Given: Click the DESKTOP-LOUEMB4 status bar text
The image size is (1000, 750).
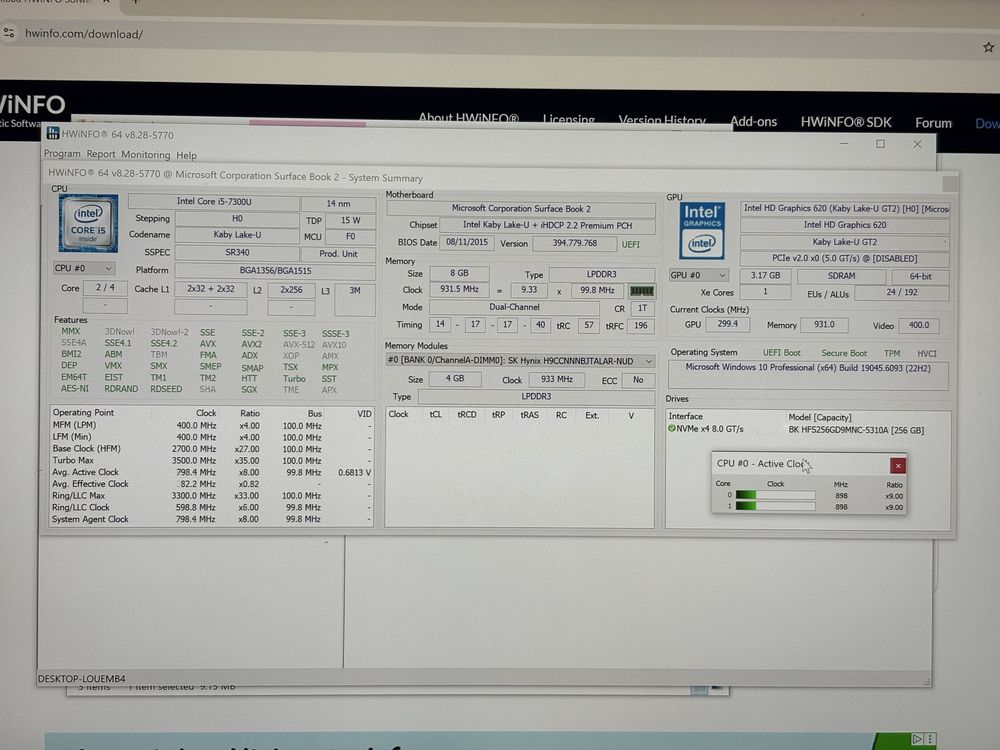Looking at the screenshot, I should pos(81,679).
